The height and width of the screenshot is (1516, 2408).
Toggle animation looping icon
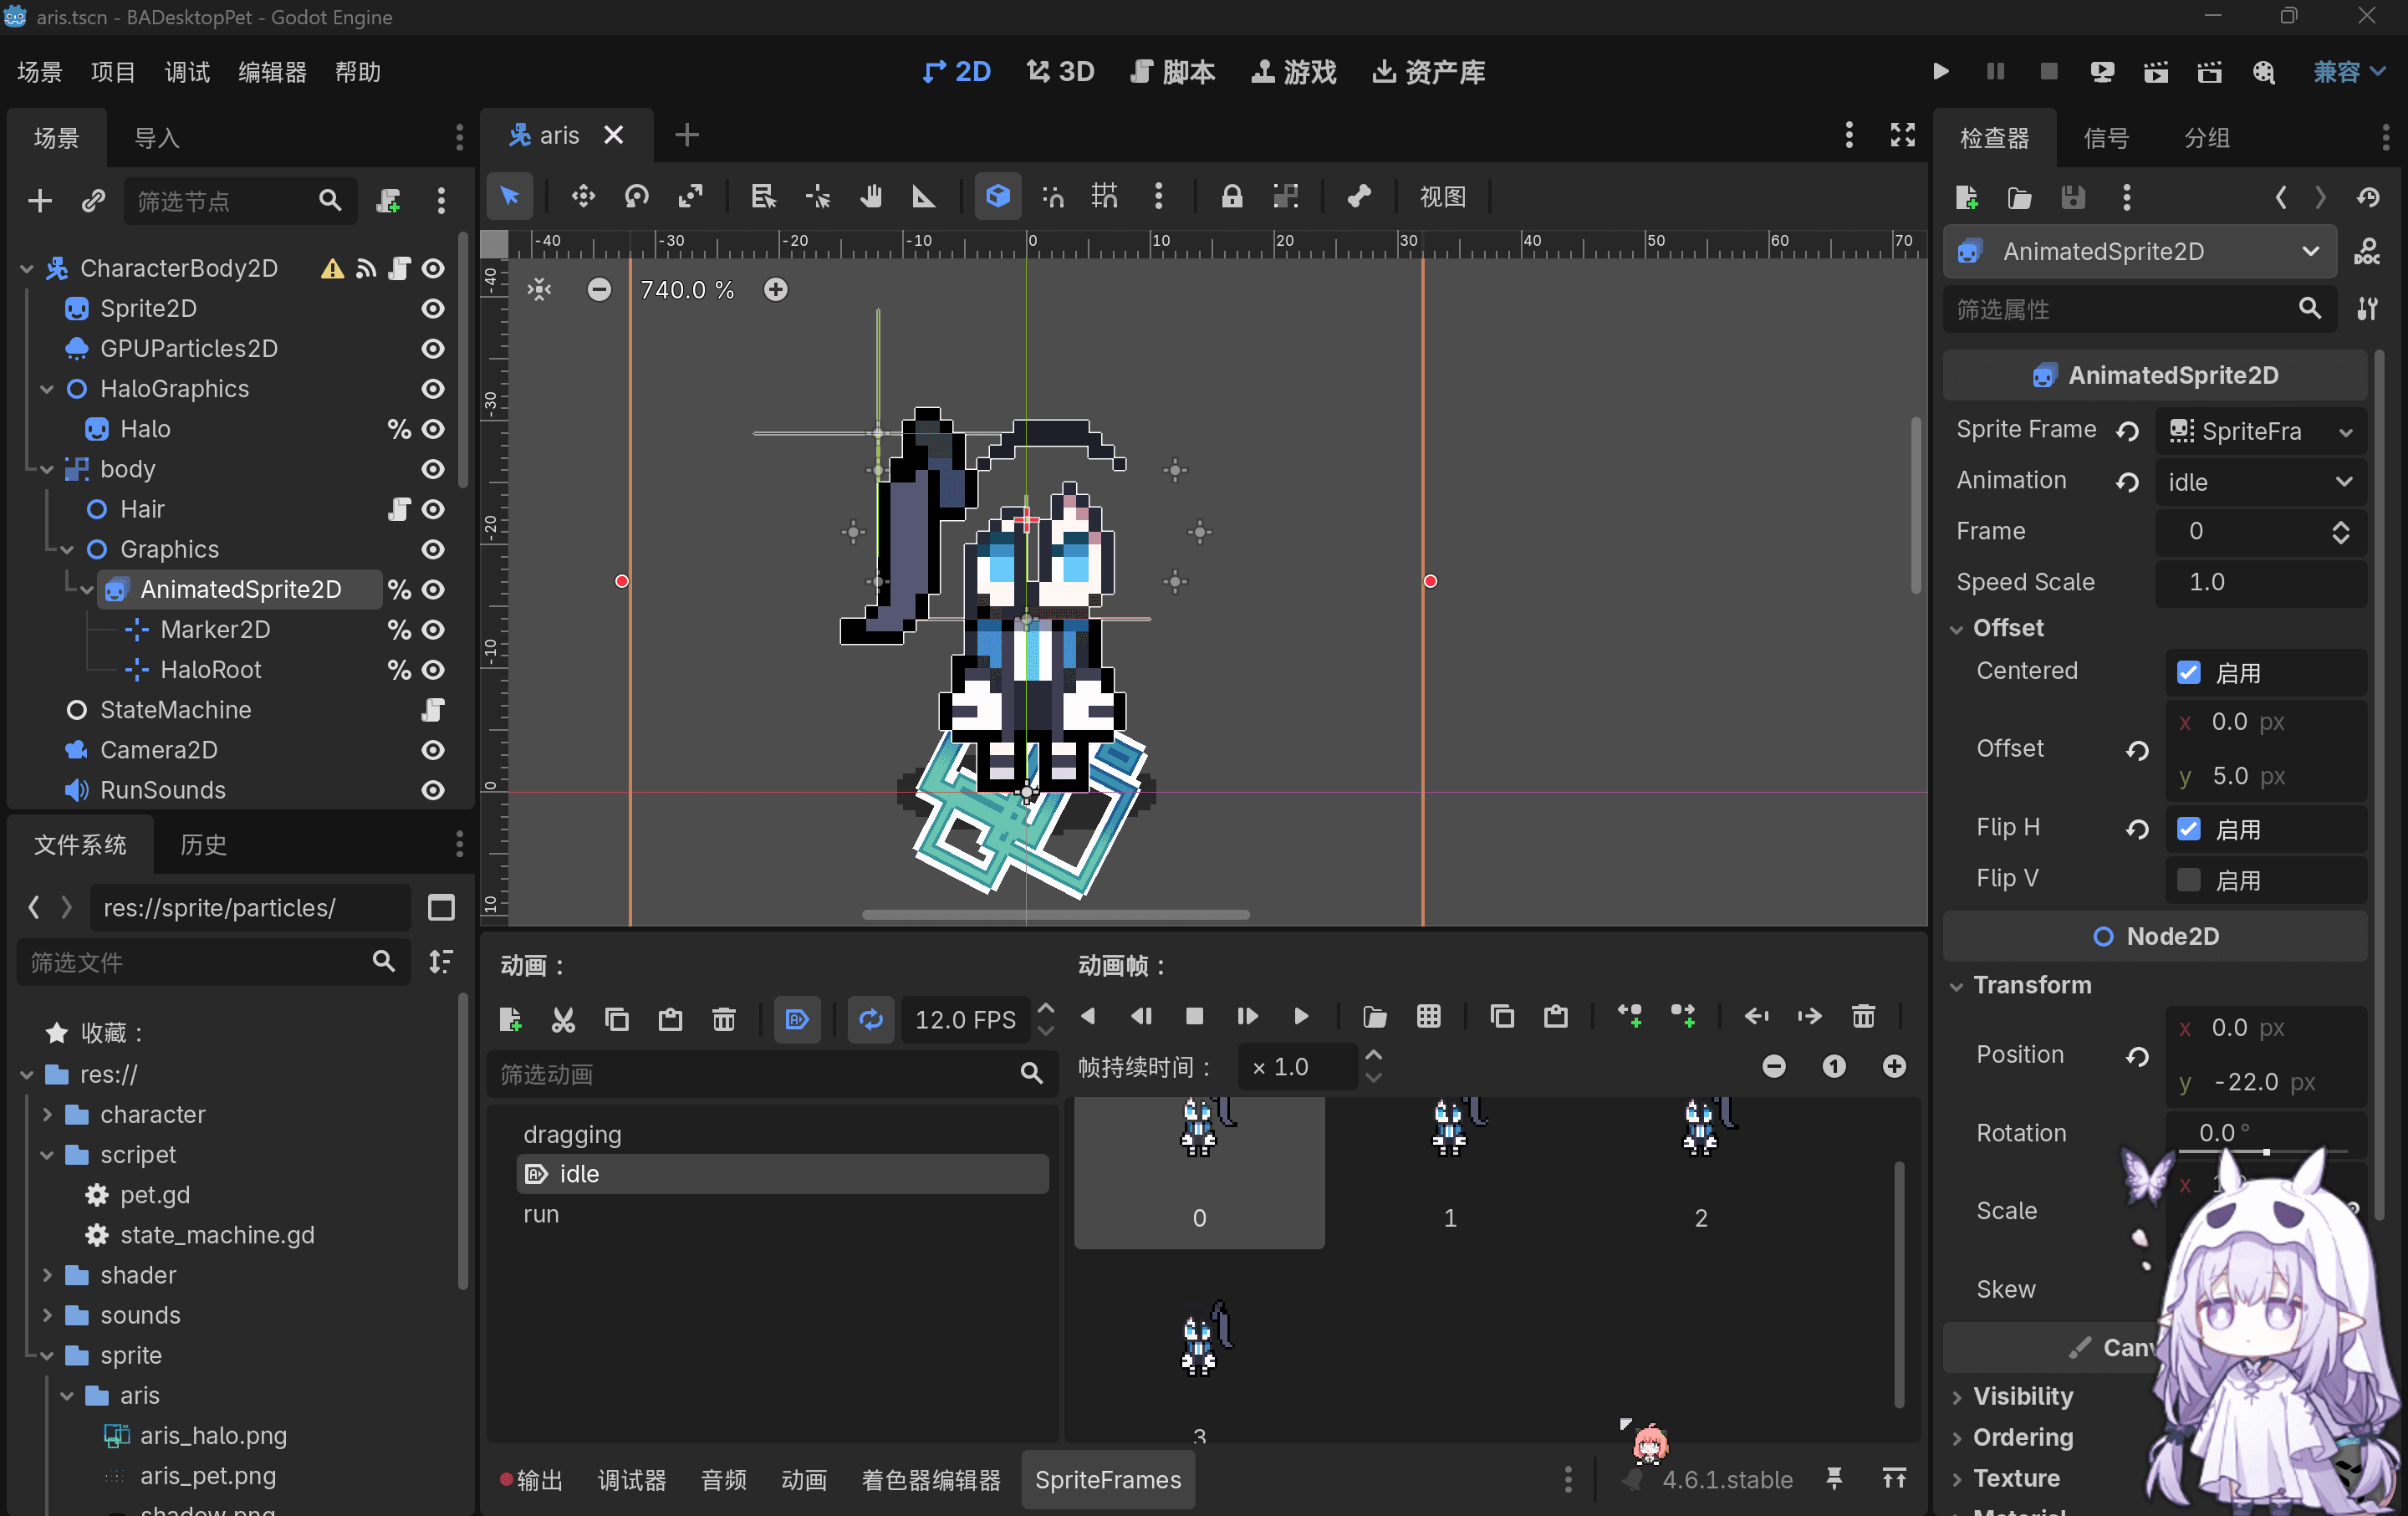[x=870, y=1019]
